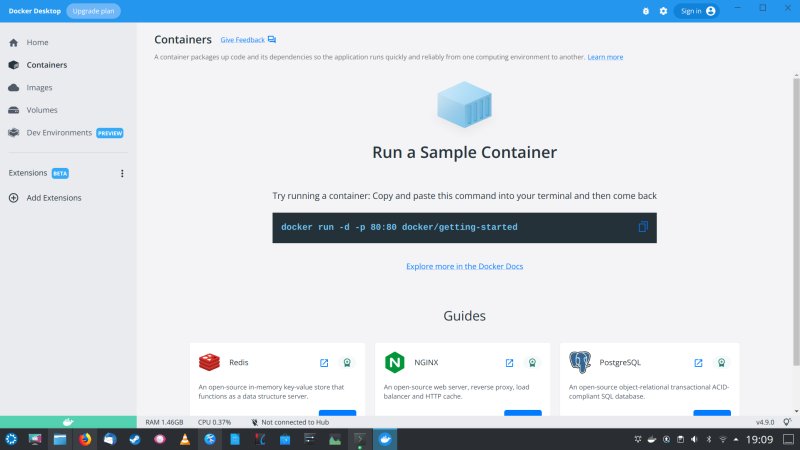Screen dimensions: 800x450
Task: Launch Firefox from the taskbar
Action: pyautogui.click(x=85, y=439)
